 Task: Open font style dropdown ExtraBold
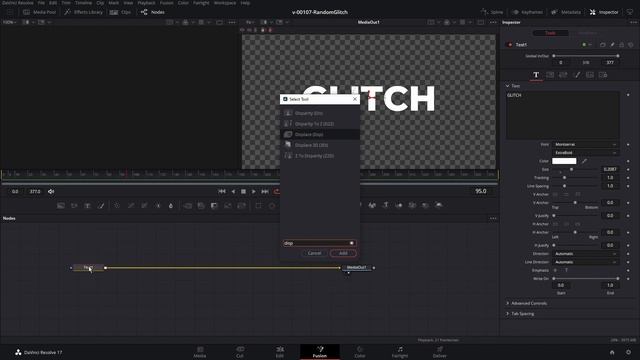click(x=585, y=153)
